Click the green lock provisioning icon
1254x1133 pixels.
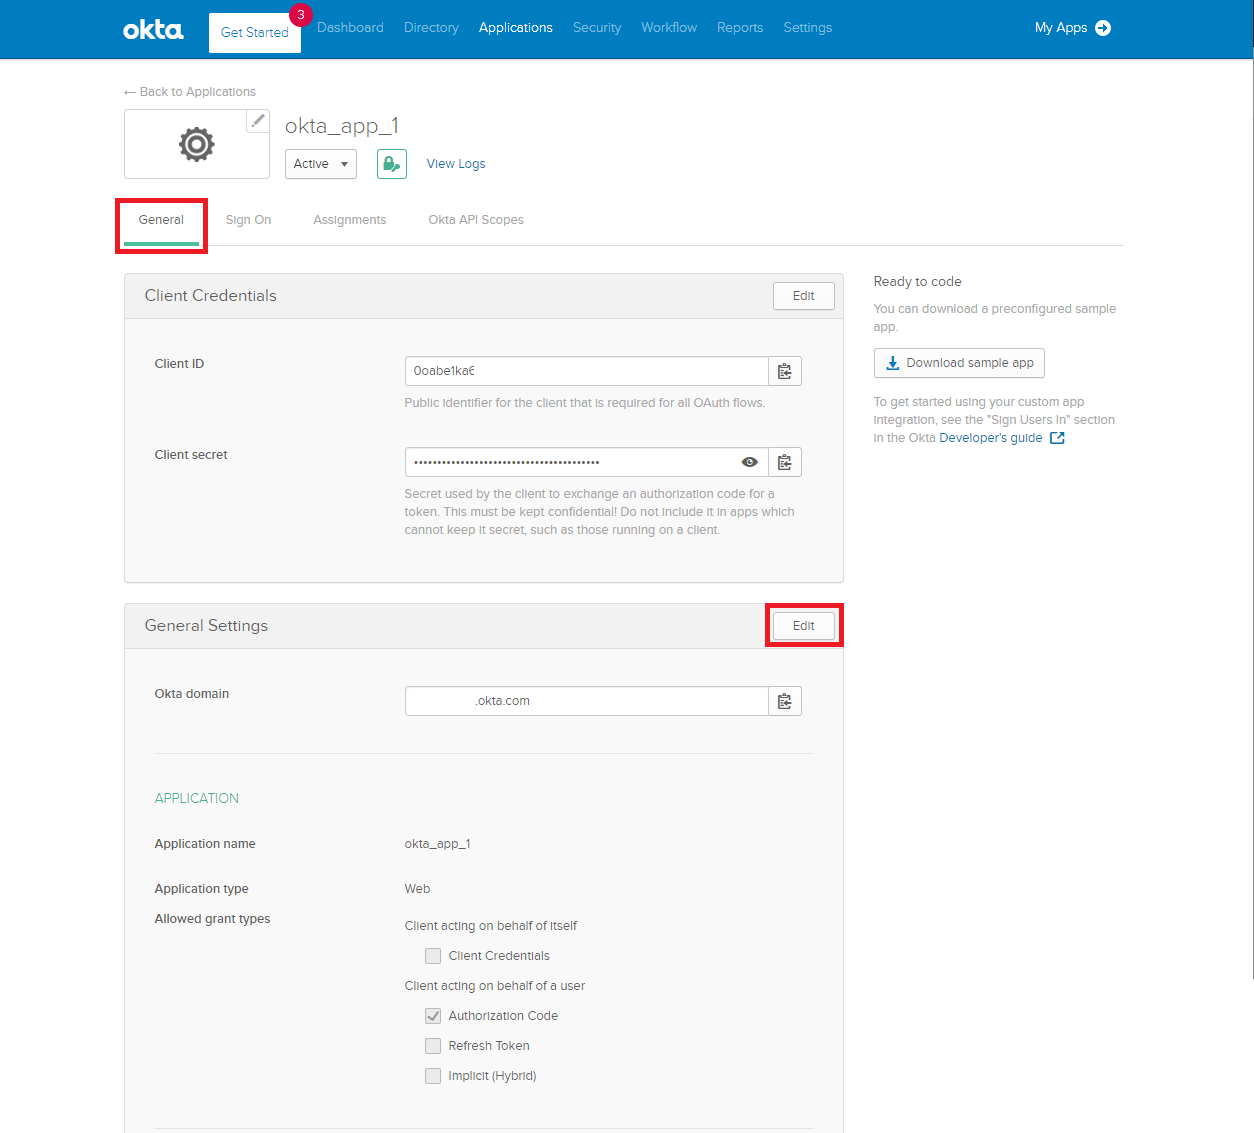tap(392, 164)
